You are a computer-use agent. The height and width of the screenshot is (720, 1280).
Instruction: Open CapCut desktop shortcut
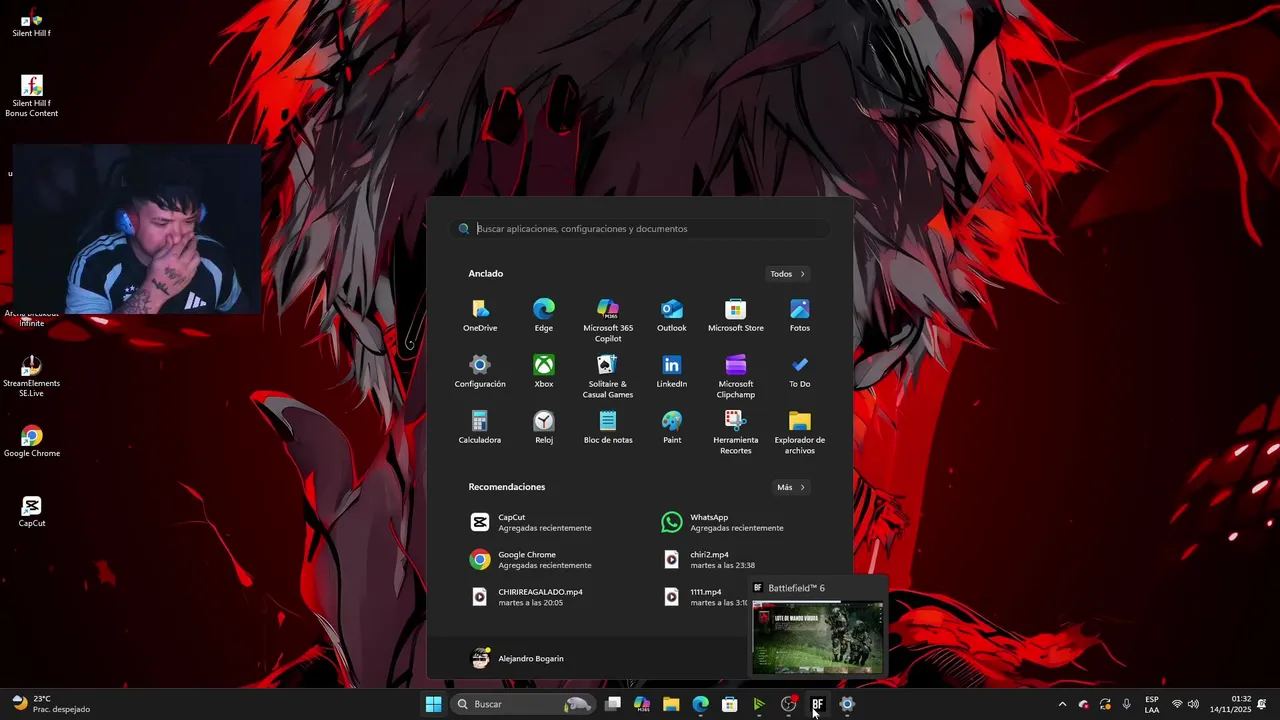pyautogui.click(x=32, y=511)
